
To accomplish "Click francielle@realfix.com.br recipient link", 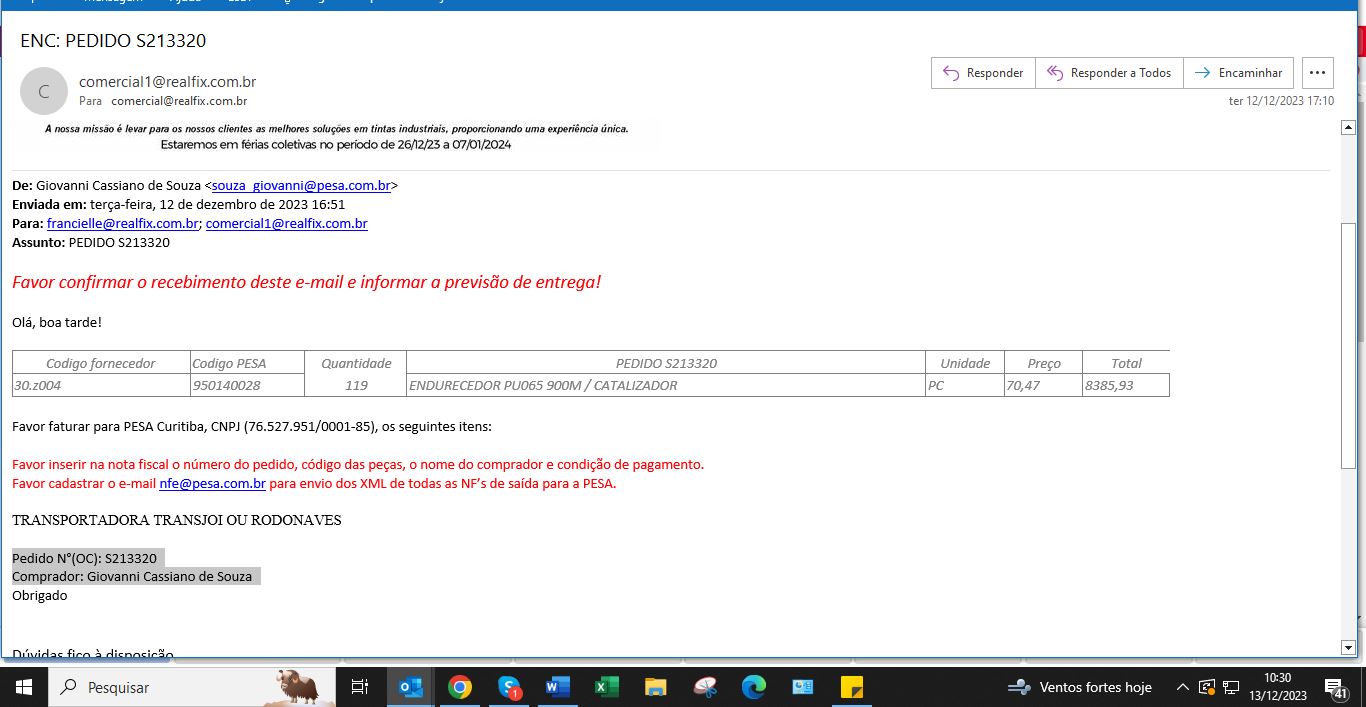I will (x=123, y=224).
